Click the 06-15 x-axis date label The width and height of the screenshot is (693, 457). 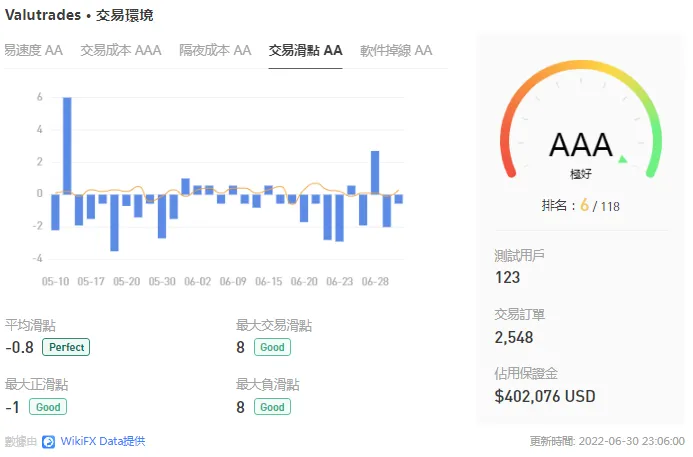pos(269,282)
